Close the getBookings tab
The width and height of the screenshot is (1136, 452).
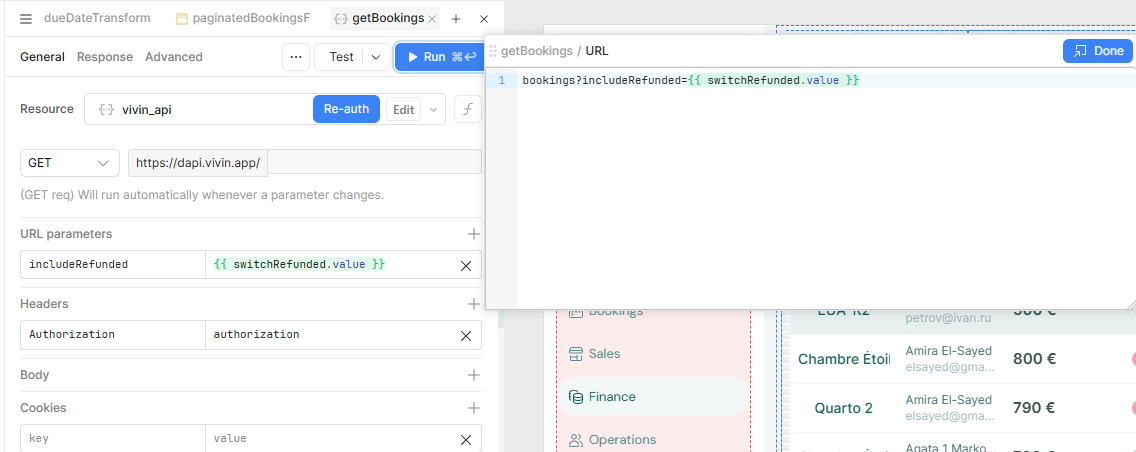click(431, 19)
